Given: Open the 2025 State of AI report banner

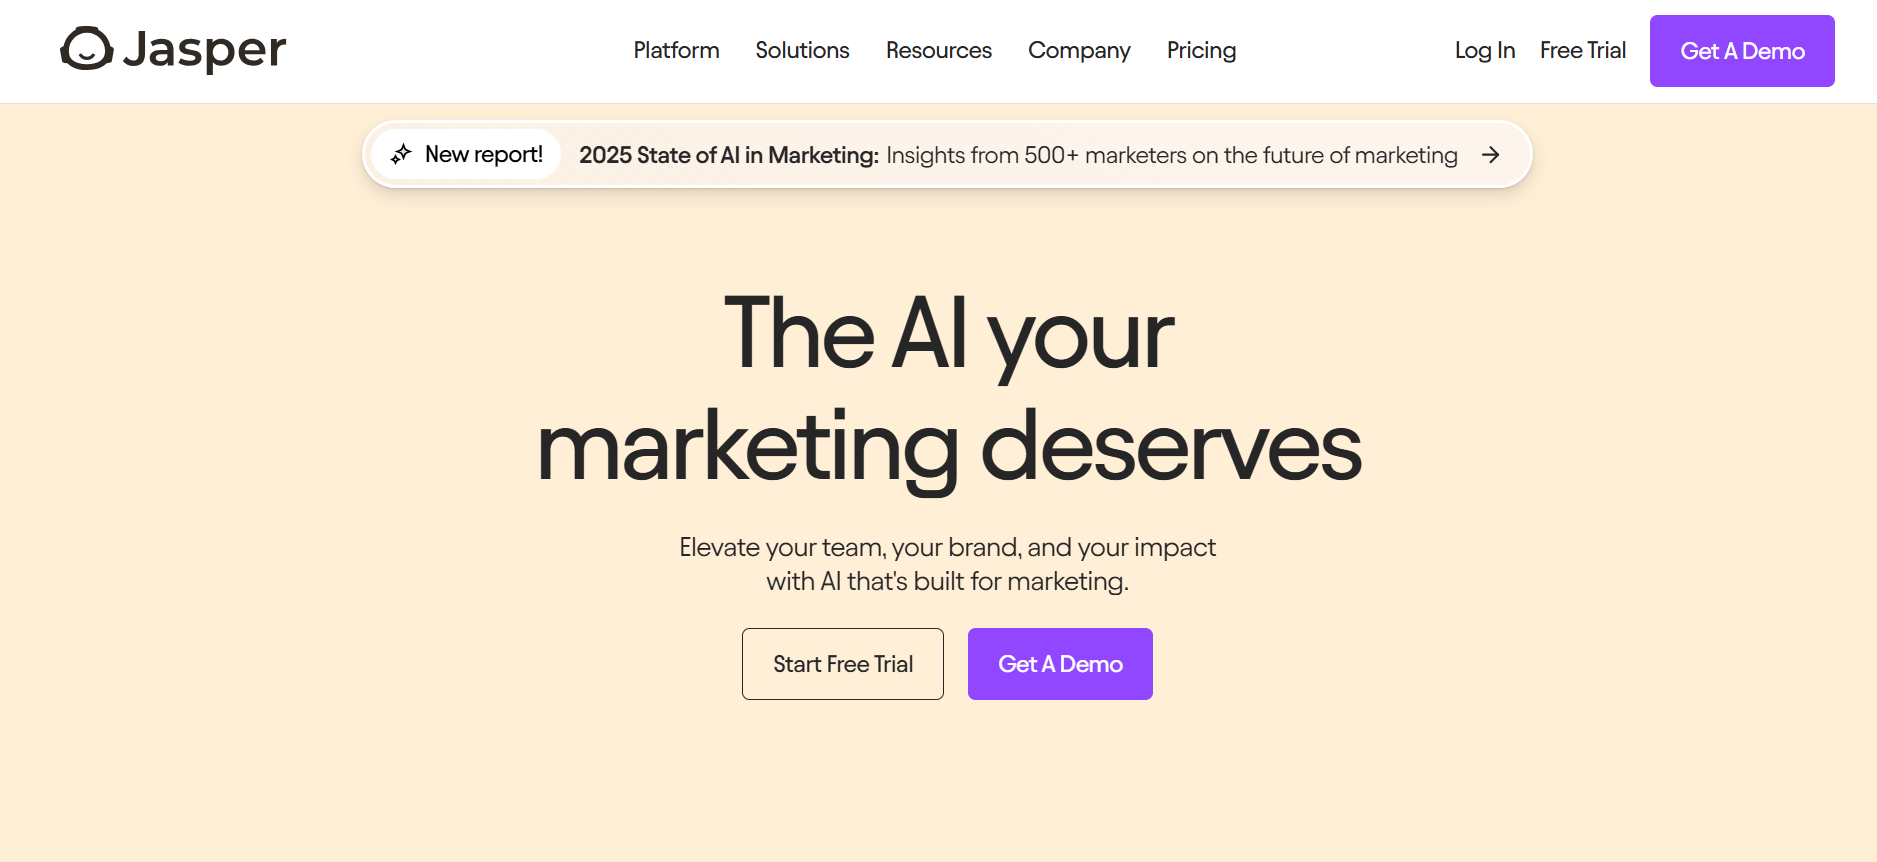Looking at the screenshot, I should [947, 155].
